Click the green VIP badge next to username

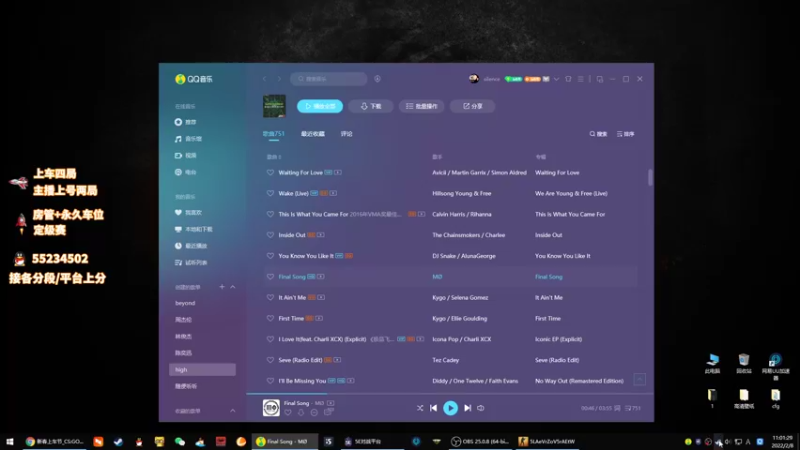coord(513,79)
